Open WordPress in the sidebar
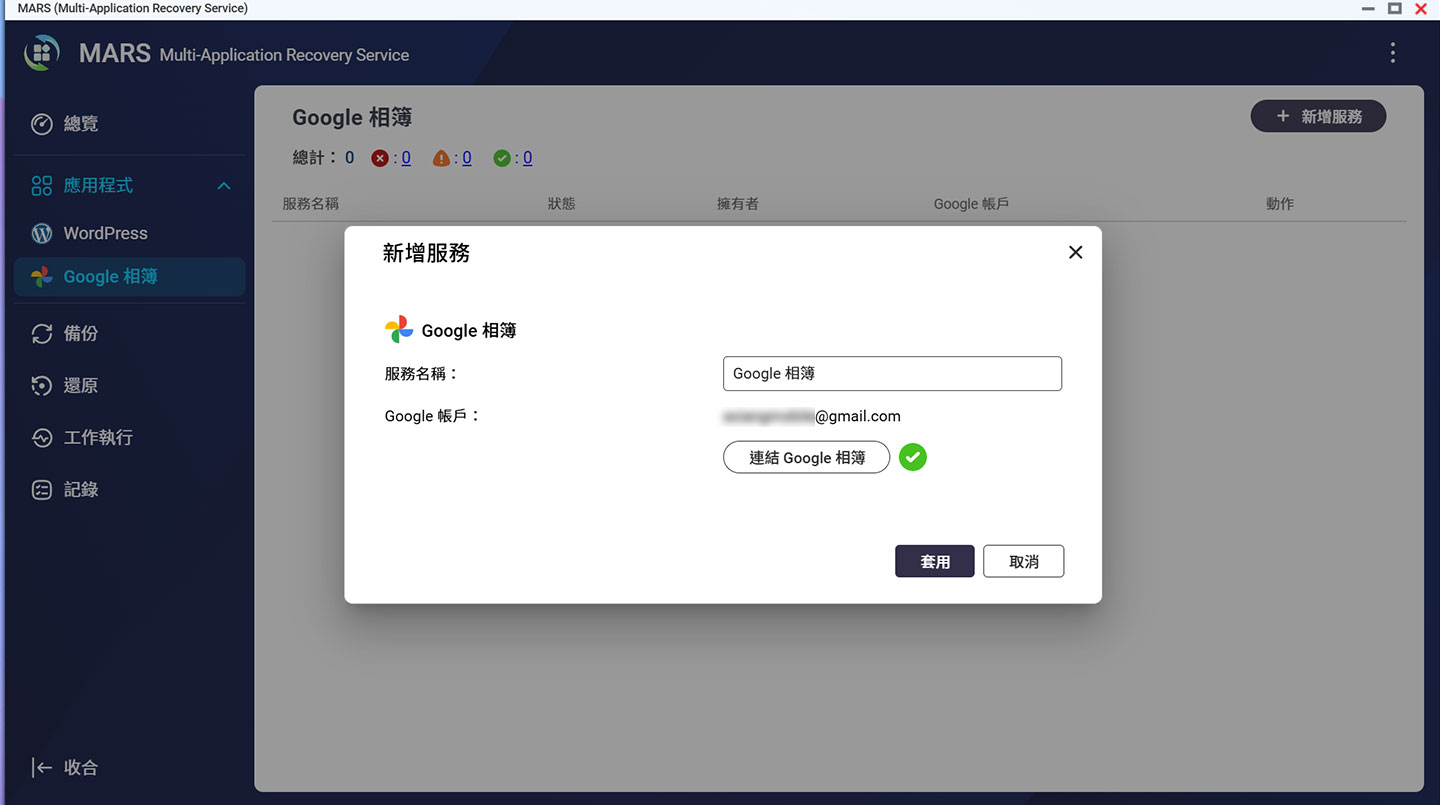1440x805 pixels. (x=129, y=233)
